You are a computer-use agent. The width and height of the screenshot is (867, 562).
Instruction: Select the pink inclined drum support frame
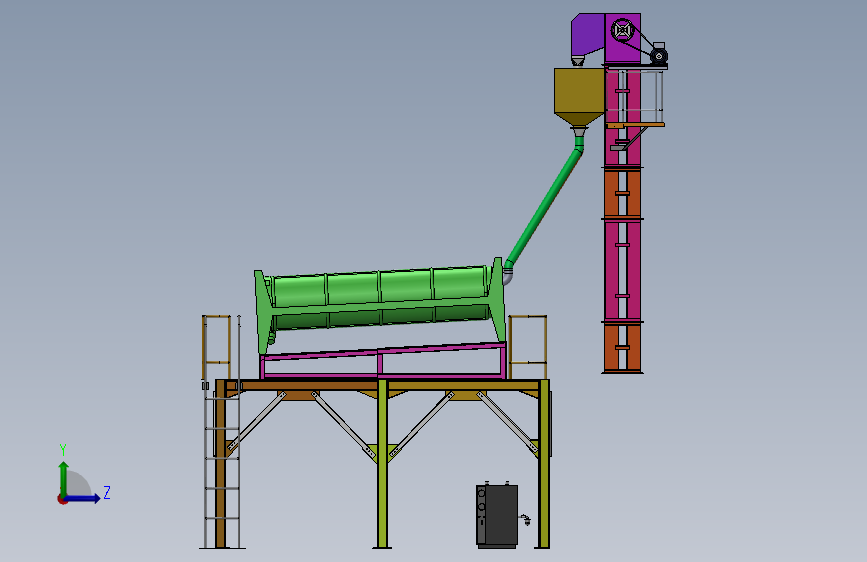pyautogui.click(x=383, y=361)
